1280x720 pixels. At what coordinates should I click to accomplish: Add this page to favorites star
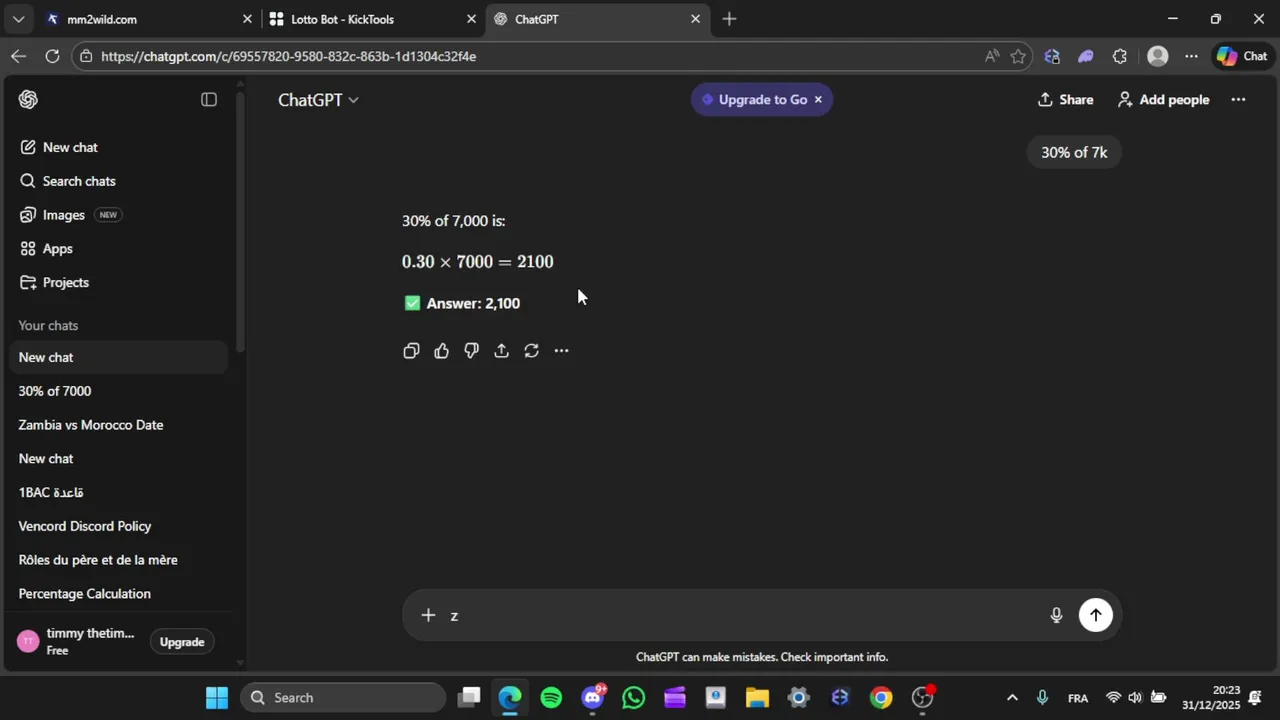[x=1018, y=56]
